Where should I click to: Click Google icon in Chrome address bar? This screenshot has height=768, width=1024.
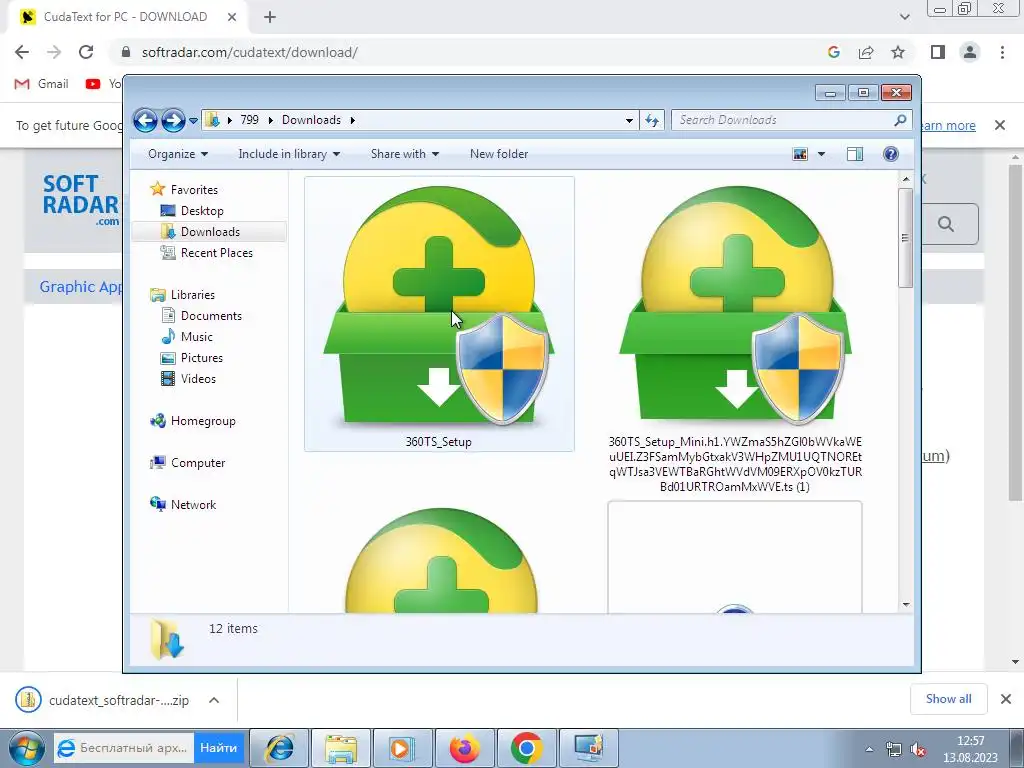tap(833, 52)
